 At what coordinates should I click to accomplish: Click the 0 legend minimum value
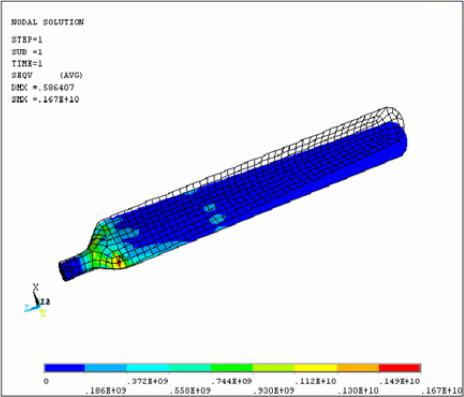coord(46,381)
